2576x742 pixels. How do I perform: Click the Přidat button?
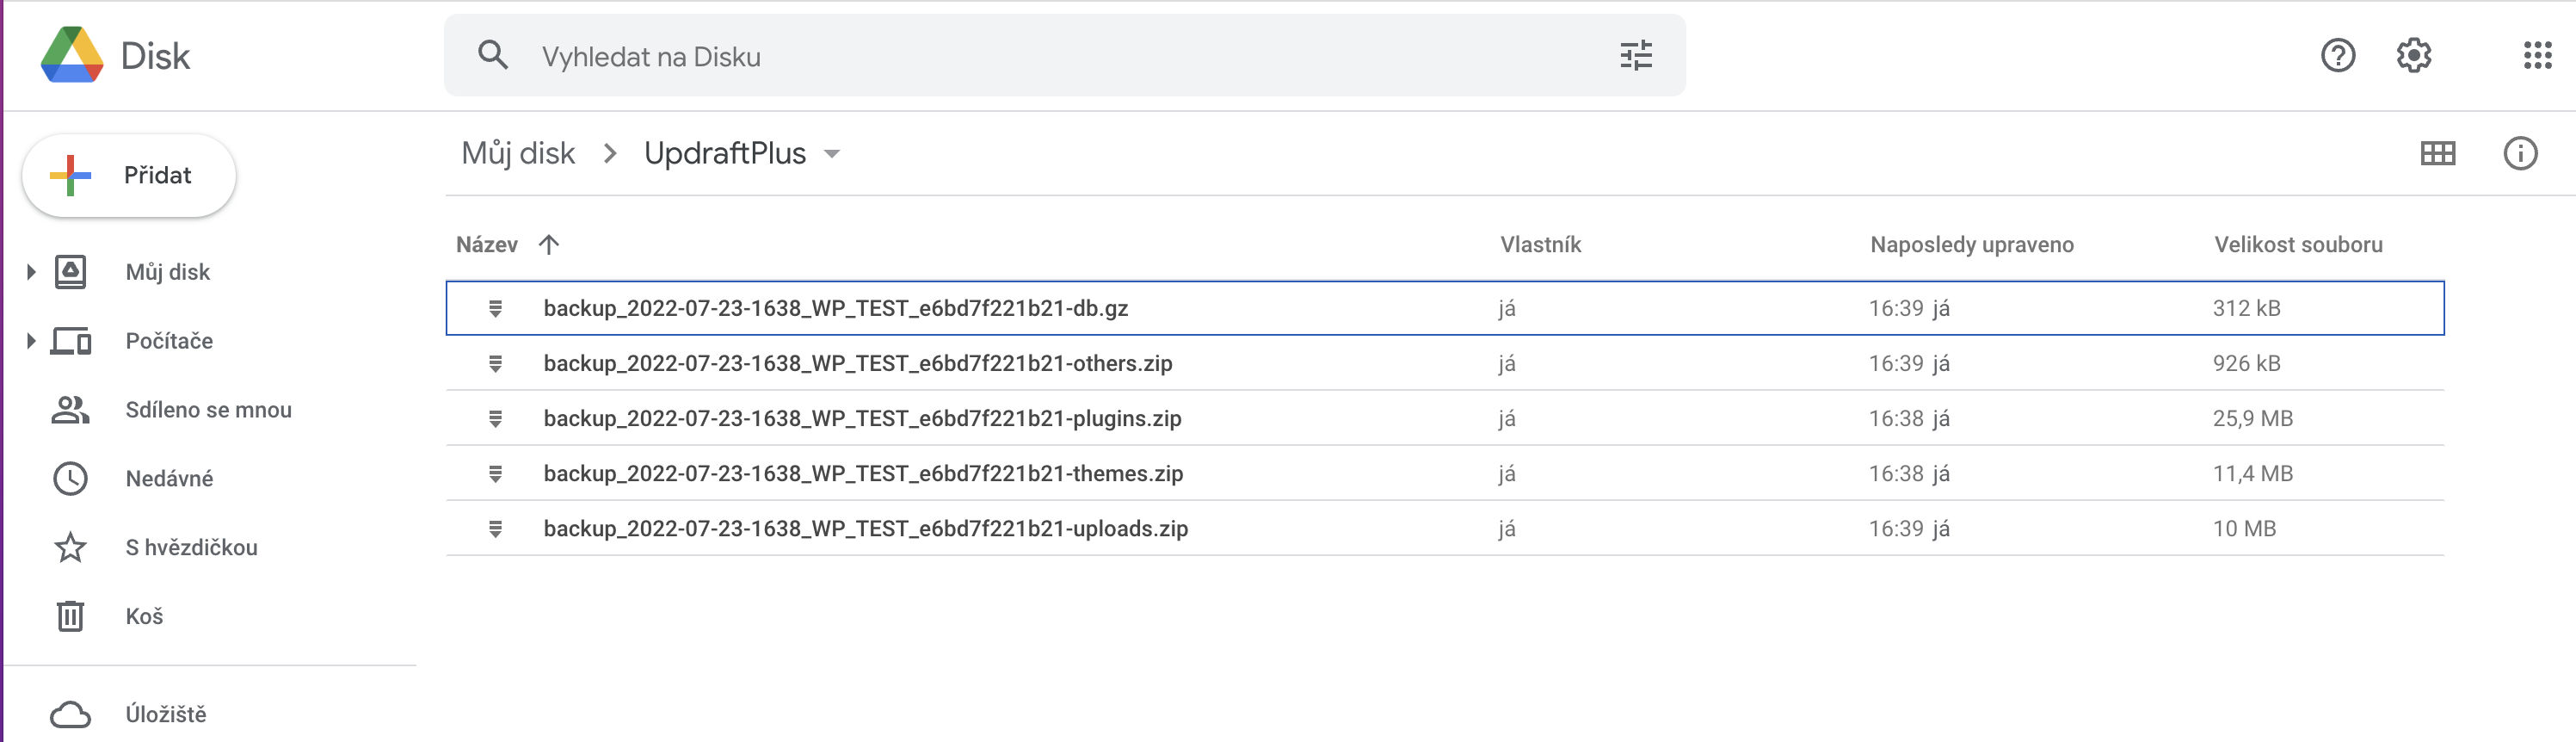[x=129, y=175]
